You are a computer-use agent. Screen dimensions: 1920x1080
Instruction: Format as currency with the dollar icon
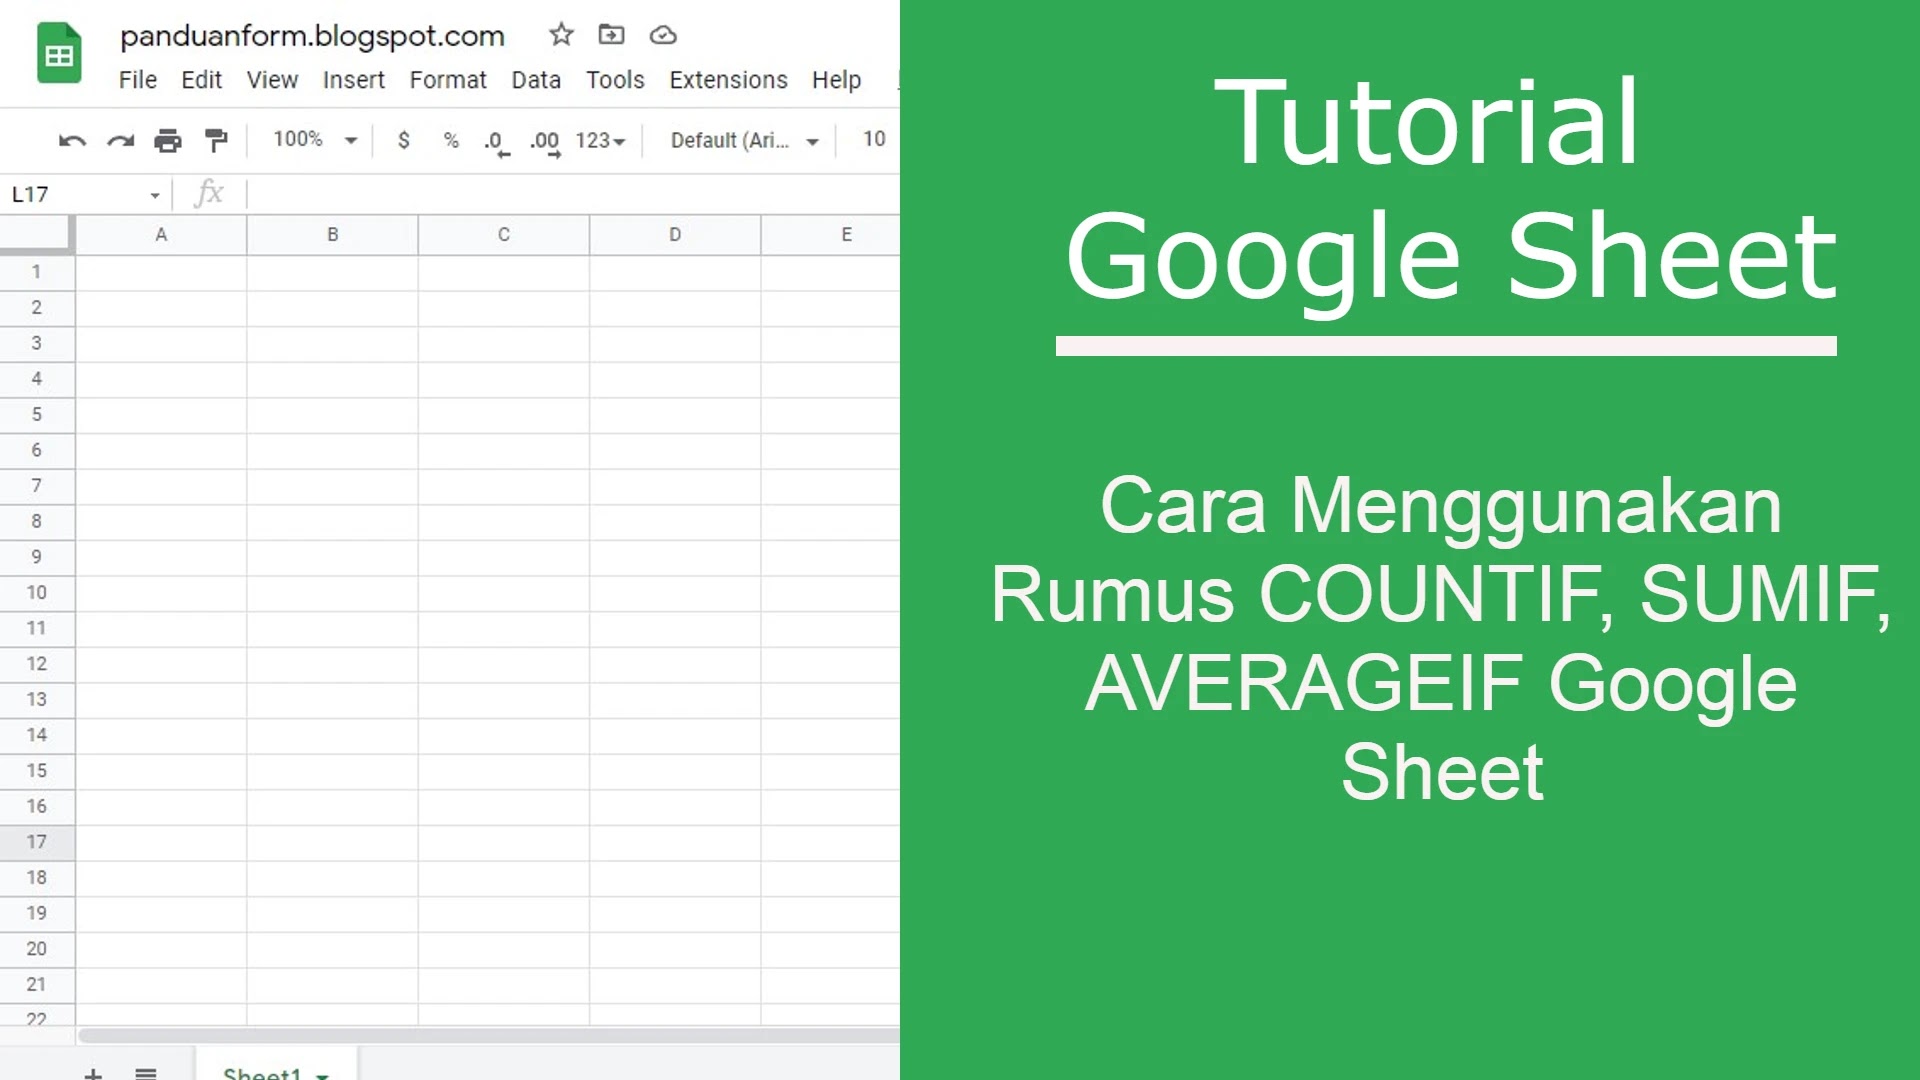(x=403, y=140)
